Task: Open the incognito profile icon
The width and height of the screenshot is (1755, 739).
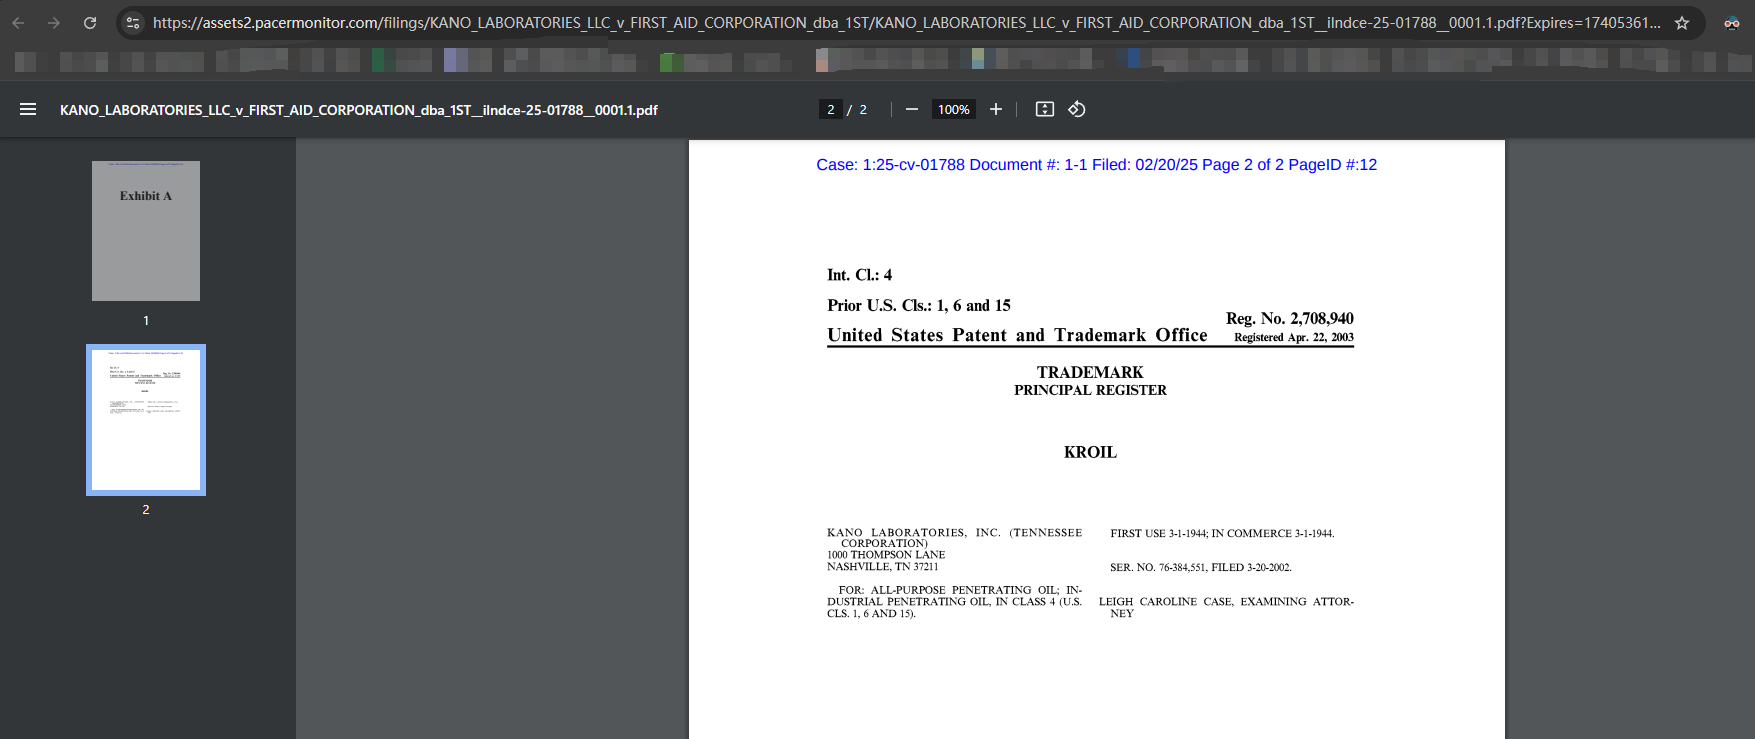Action: (1732, 22)
